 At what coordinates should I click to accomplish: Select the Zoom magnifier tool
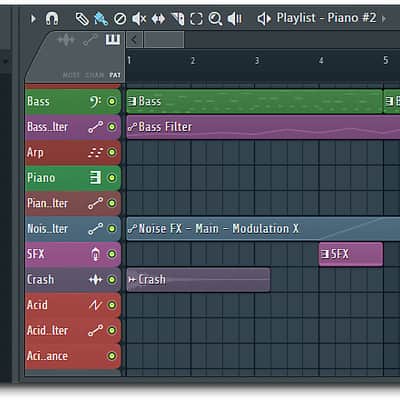[x=215, y=19]
